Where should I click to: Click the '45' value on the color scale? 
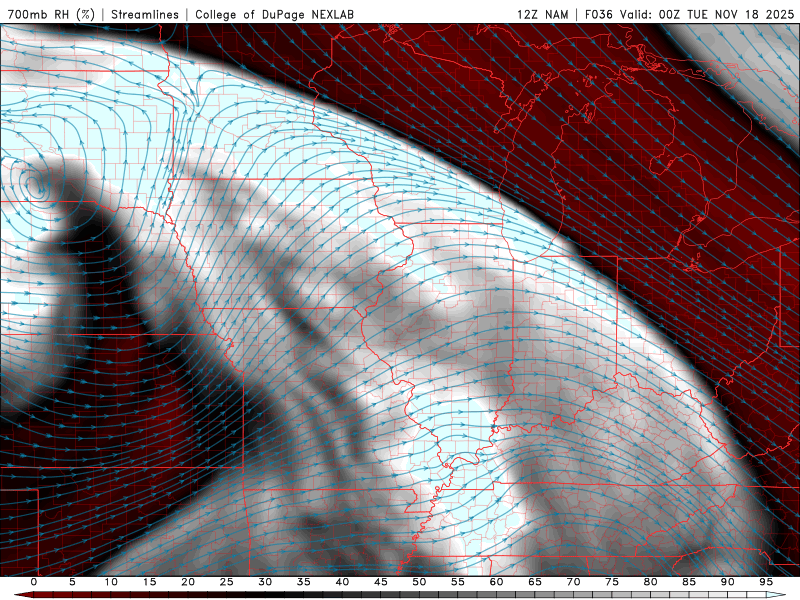381,582
